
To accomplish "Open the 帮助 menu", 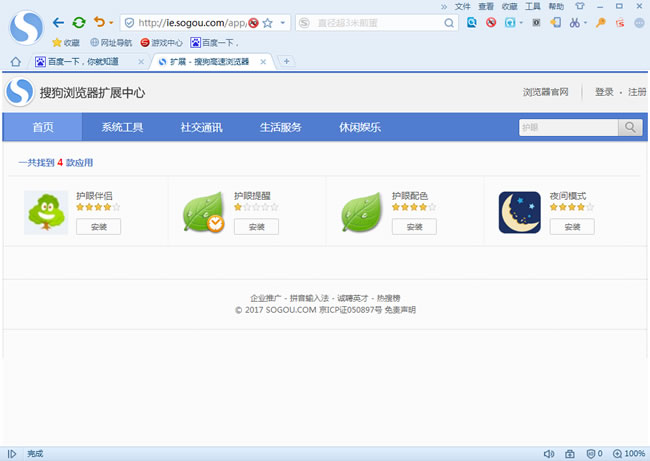I will pos(556,6).
